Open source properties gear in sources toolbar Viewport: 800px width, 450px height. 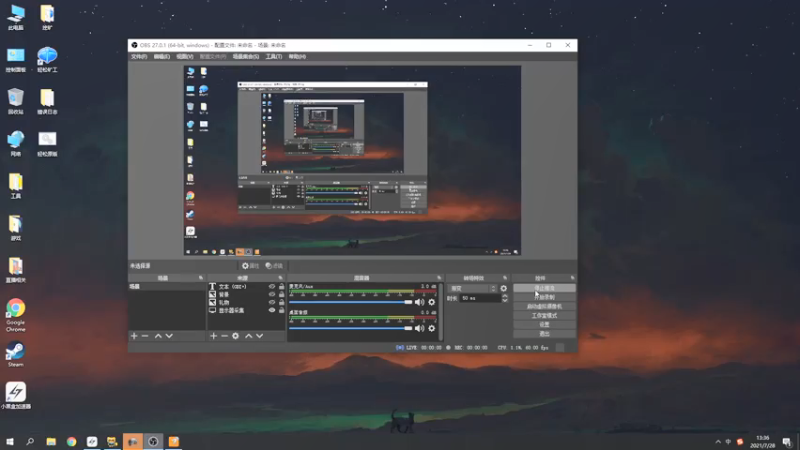(x=236, y=336)
